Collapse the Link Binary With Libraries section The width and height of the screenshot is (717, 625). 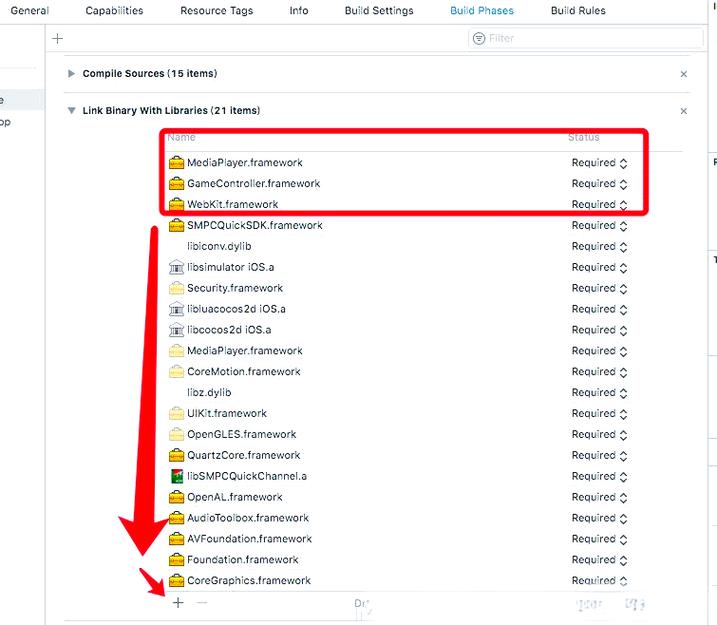[71, 111]
